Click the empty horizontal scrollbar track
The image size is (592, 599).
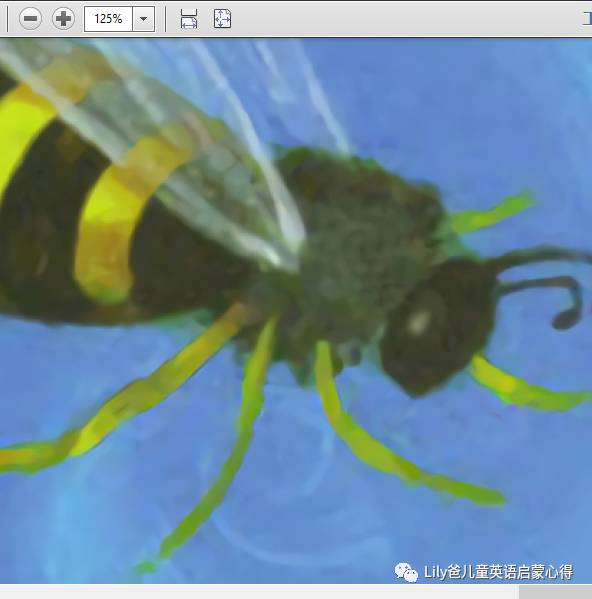point(259,592)
